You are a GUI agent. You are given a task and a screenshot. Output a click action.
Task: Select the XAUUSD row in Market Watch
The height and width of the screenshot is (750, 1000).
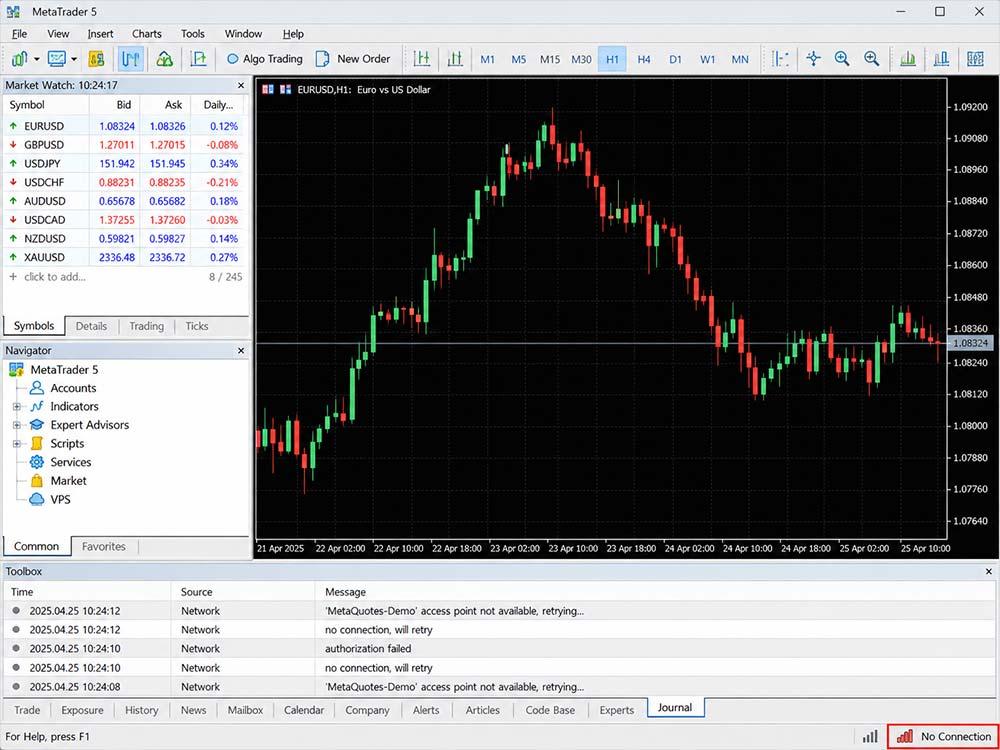pos(124,258)
